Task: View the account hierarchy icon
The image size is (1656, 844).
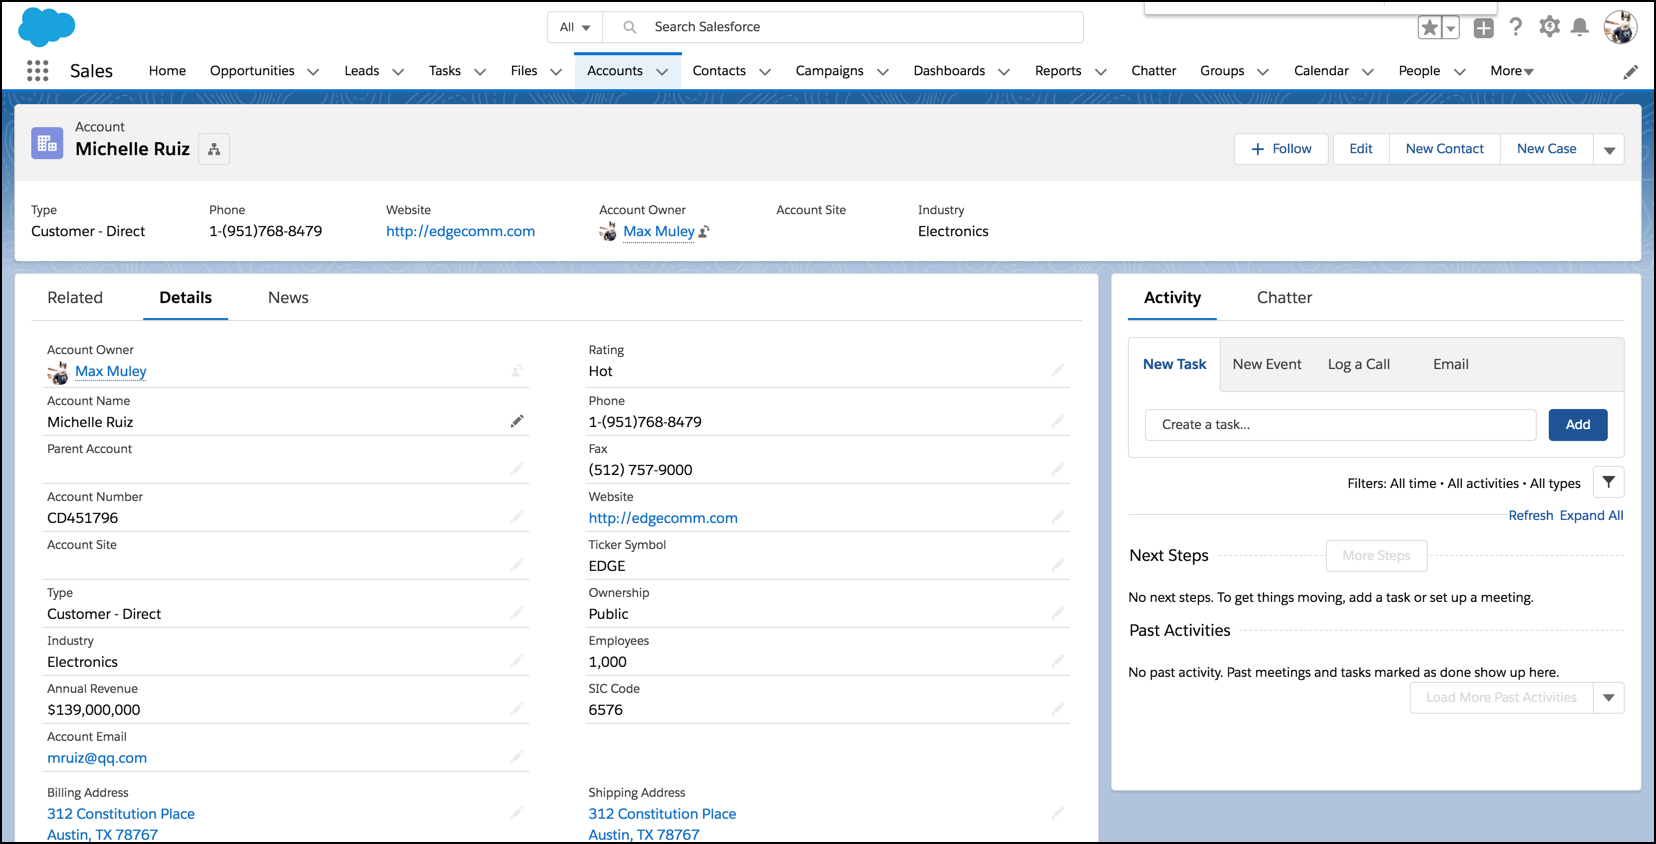Action: pos(214,149)
